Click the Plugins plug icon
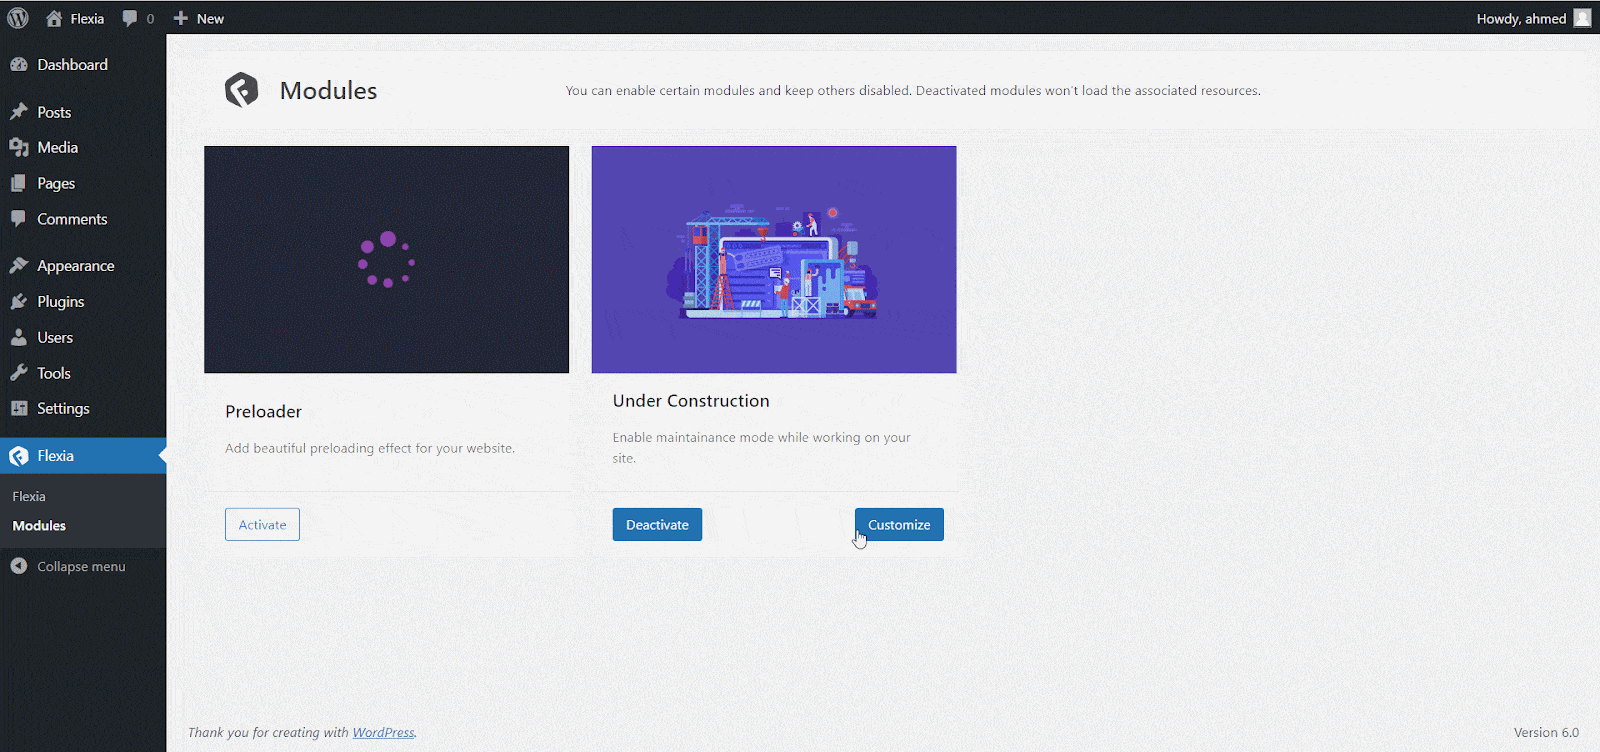This screenshot has width=1600, height=752. point(19,301)
